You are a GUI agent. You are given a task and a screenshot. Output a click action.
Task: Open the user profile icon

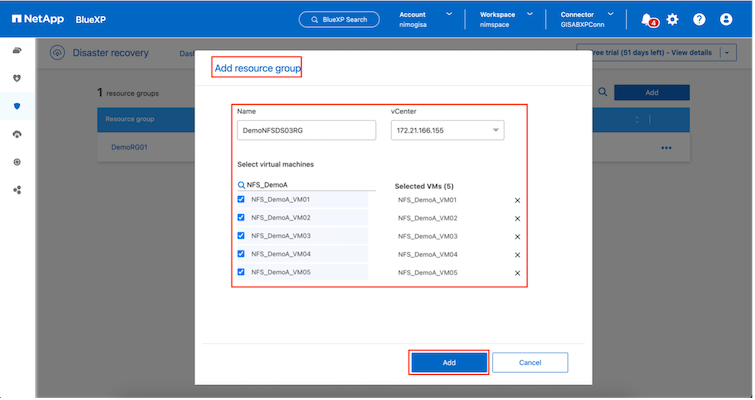point(726,19)
